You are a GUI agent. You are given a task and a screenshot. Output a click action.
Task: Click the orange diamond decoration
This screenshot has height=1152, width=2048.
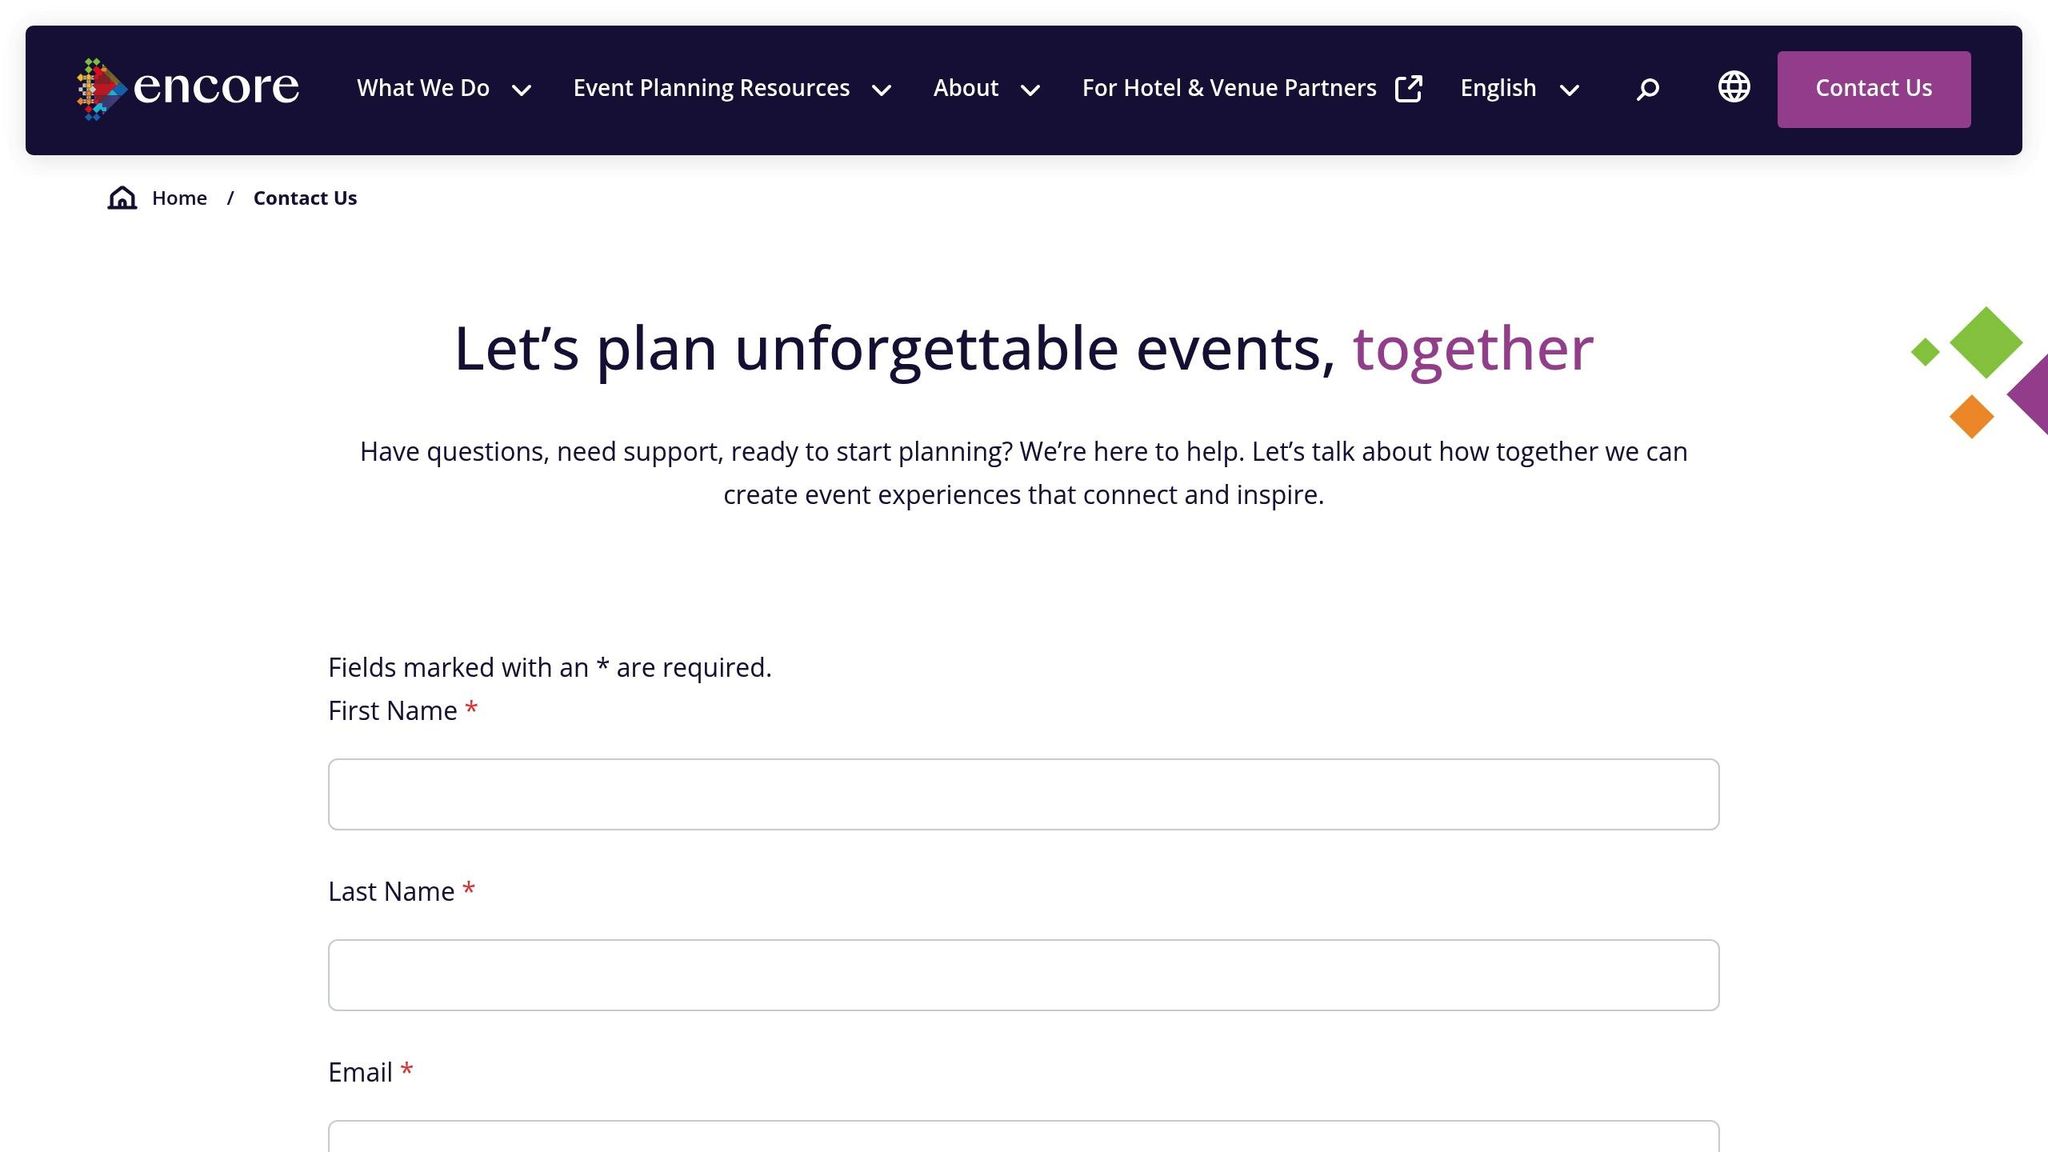1971,416
